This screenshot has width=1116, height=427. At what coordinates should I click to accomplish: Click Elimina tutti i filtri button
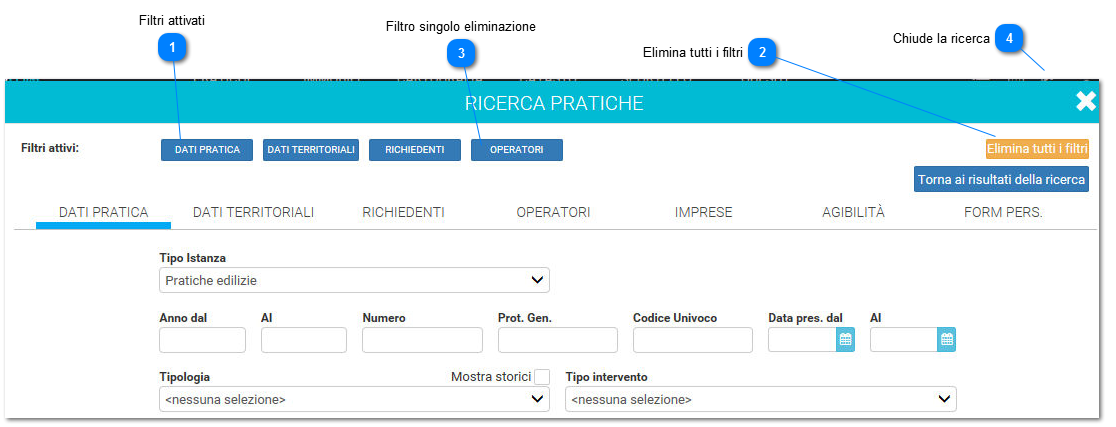point(1037,149)
